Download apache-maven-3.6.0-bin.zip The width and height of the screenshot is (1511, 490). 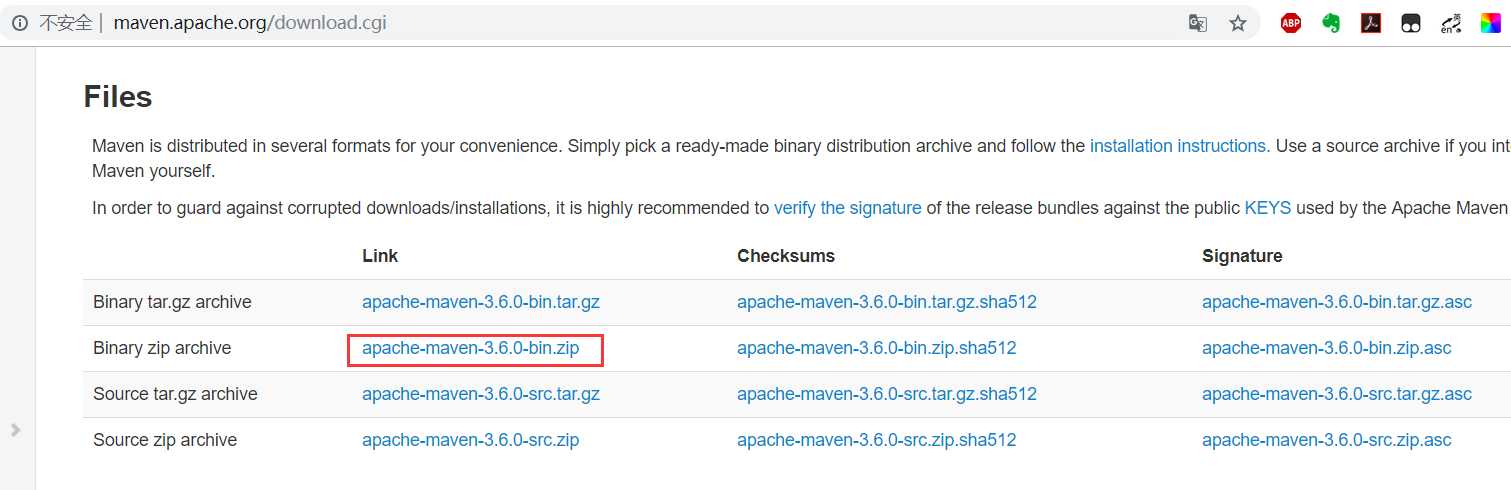coord(470,348)
